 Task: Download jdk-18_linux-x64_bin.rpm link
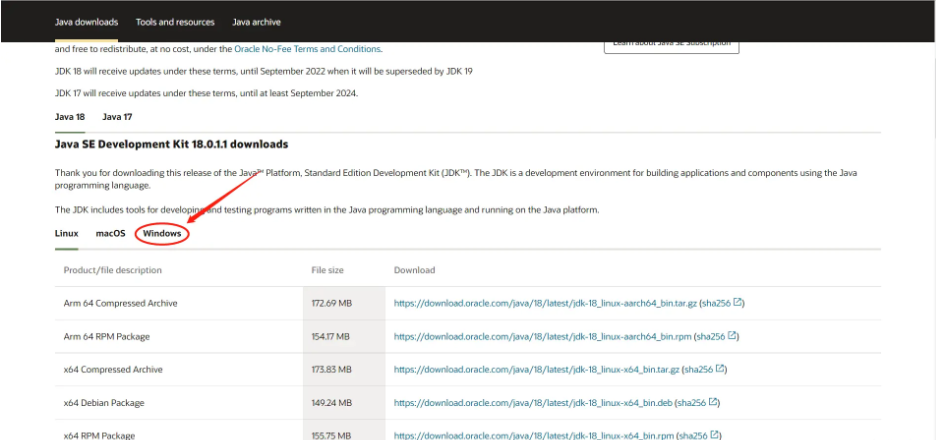(534, 436)
